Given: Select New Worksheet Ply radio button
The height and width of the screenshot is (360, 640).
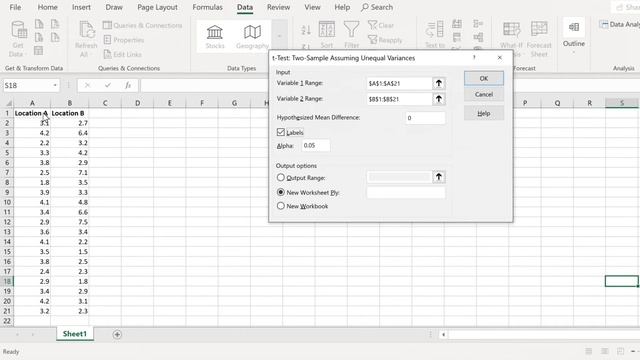Looking at the screenshot, I should click(280, 192).
